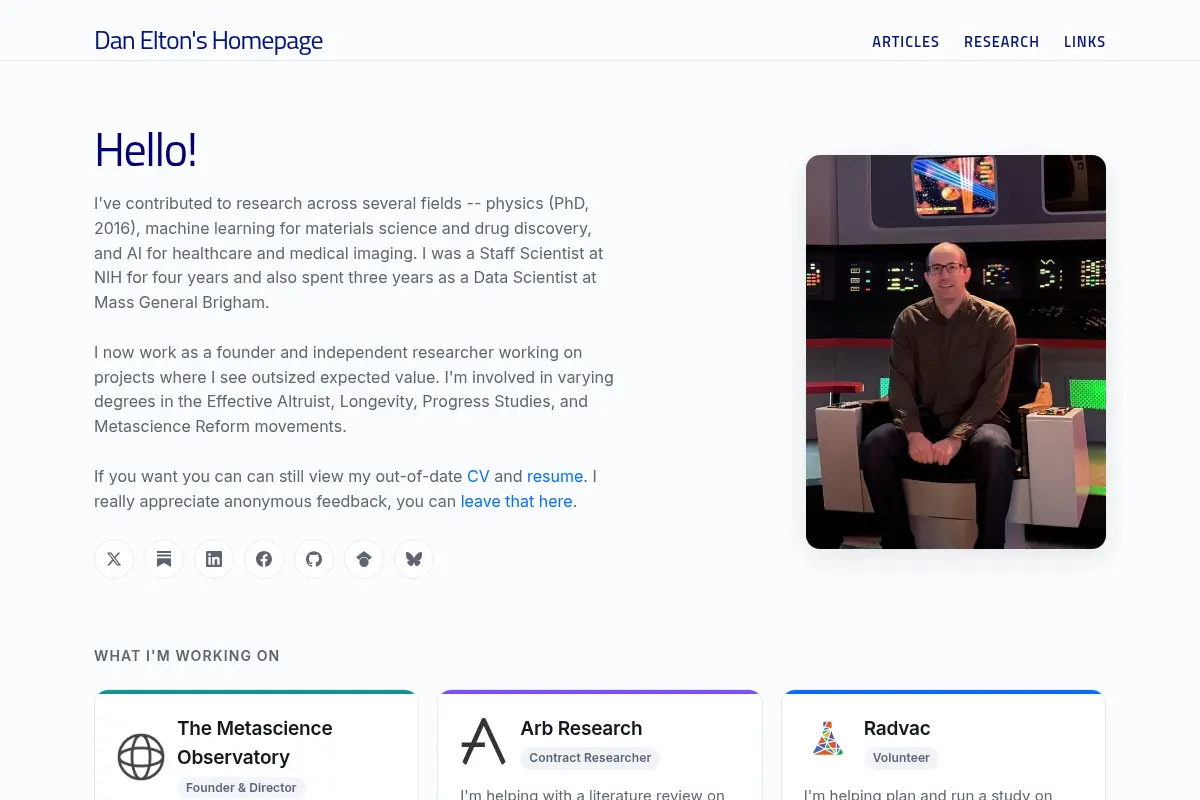Open the resume link
1200x800 pixels.
tap(555, 476)
